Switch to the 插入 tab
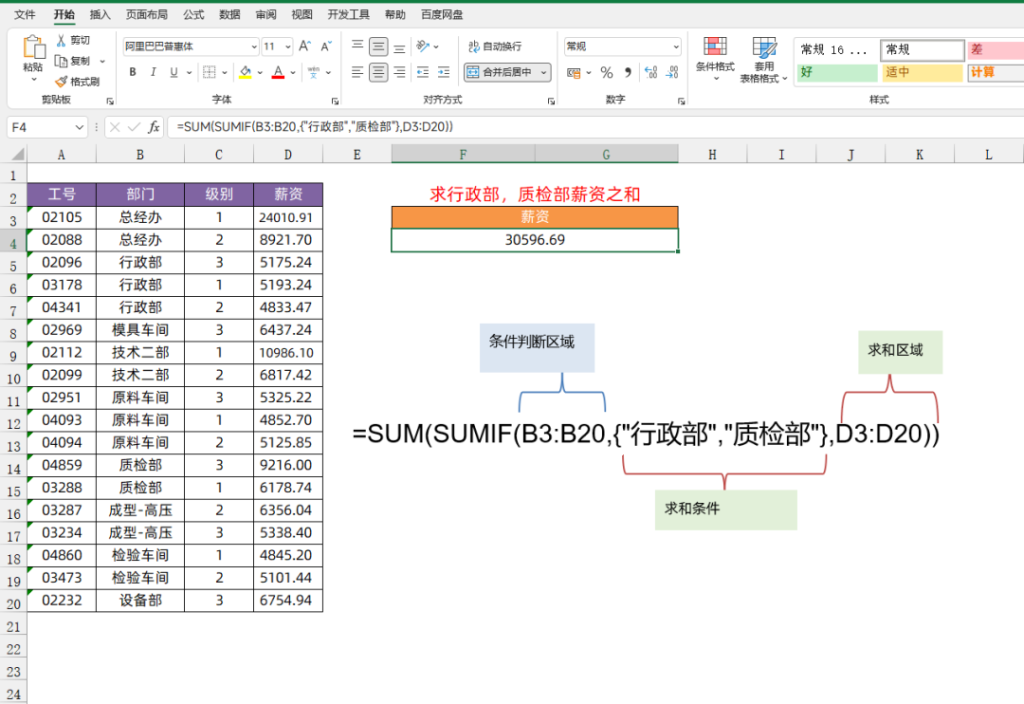Viewport: 1024px width, 704px height. click(x=100, y=14)
